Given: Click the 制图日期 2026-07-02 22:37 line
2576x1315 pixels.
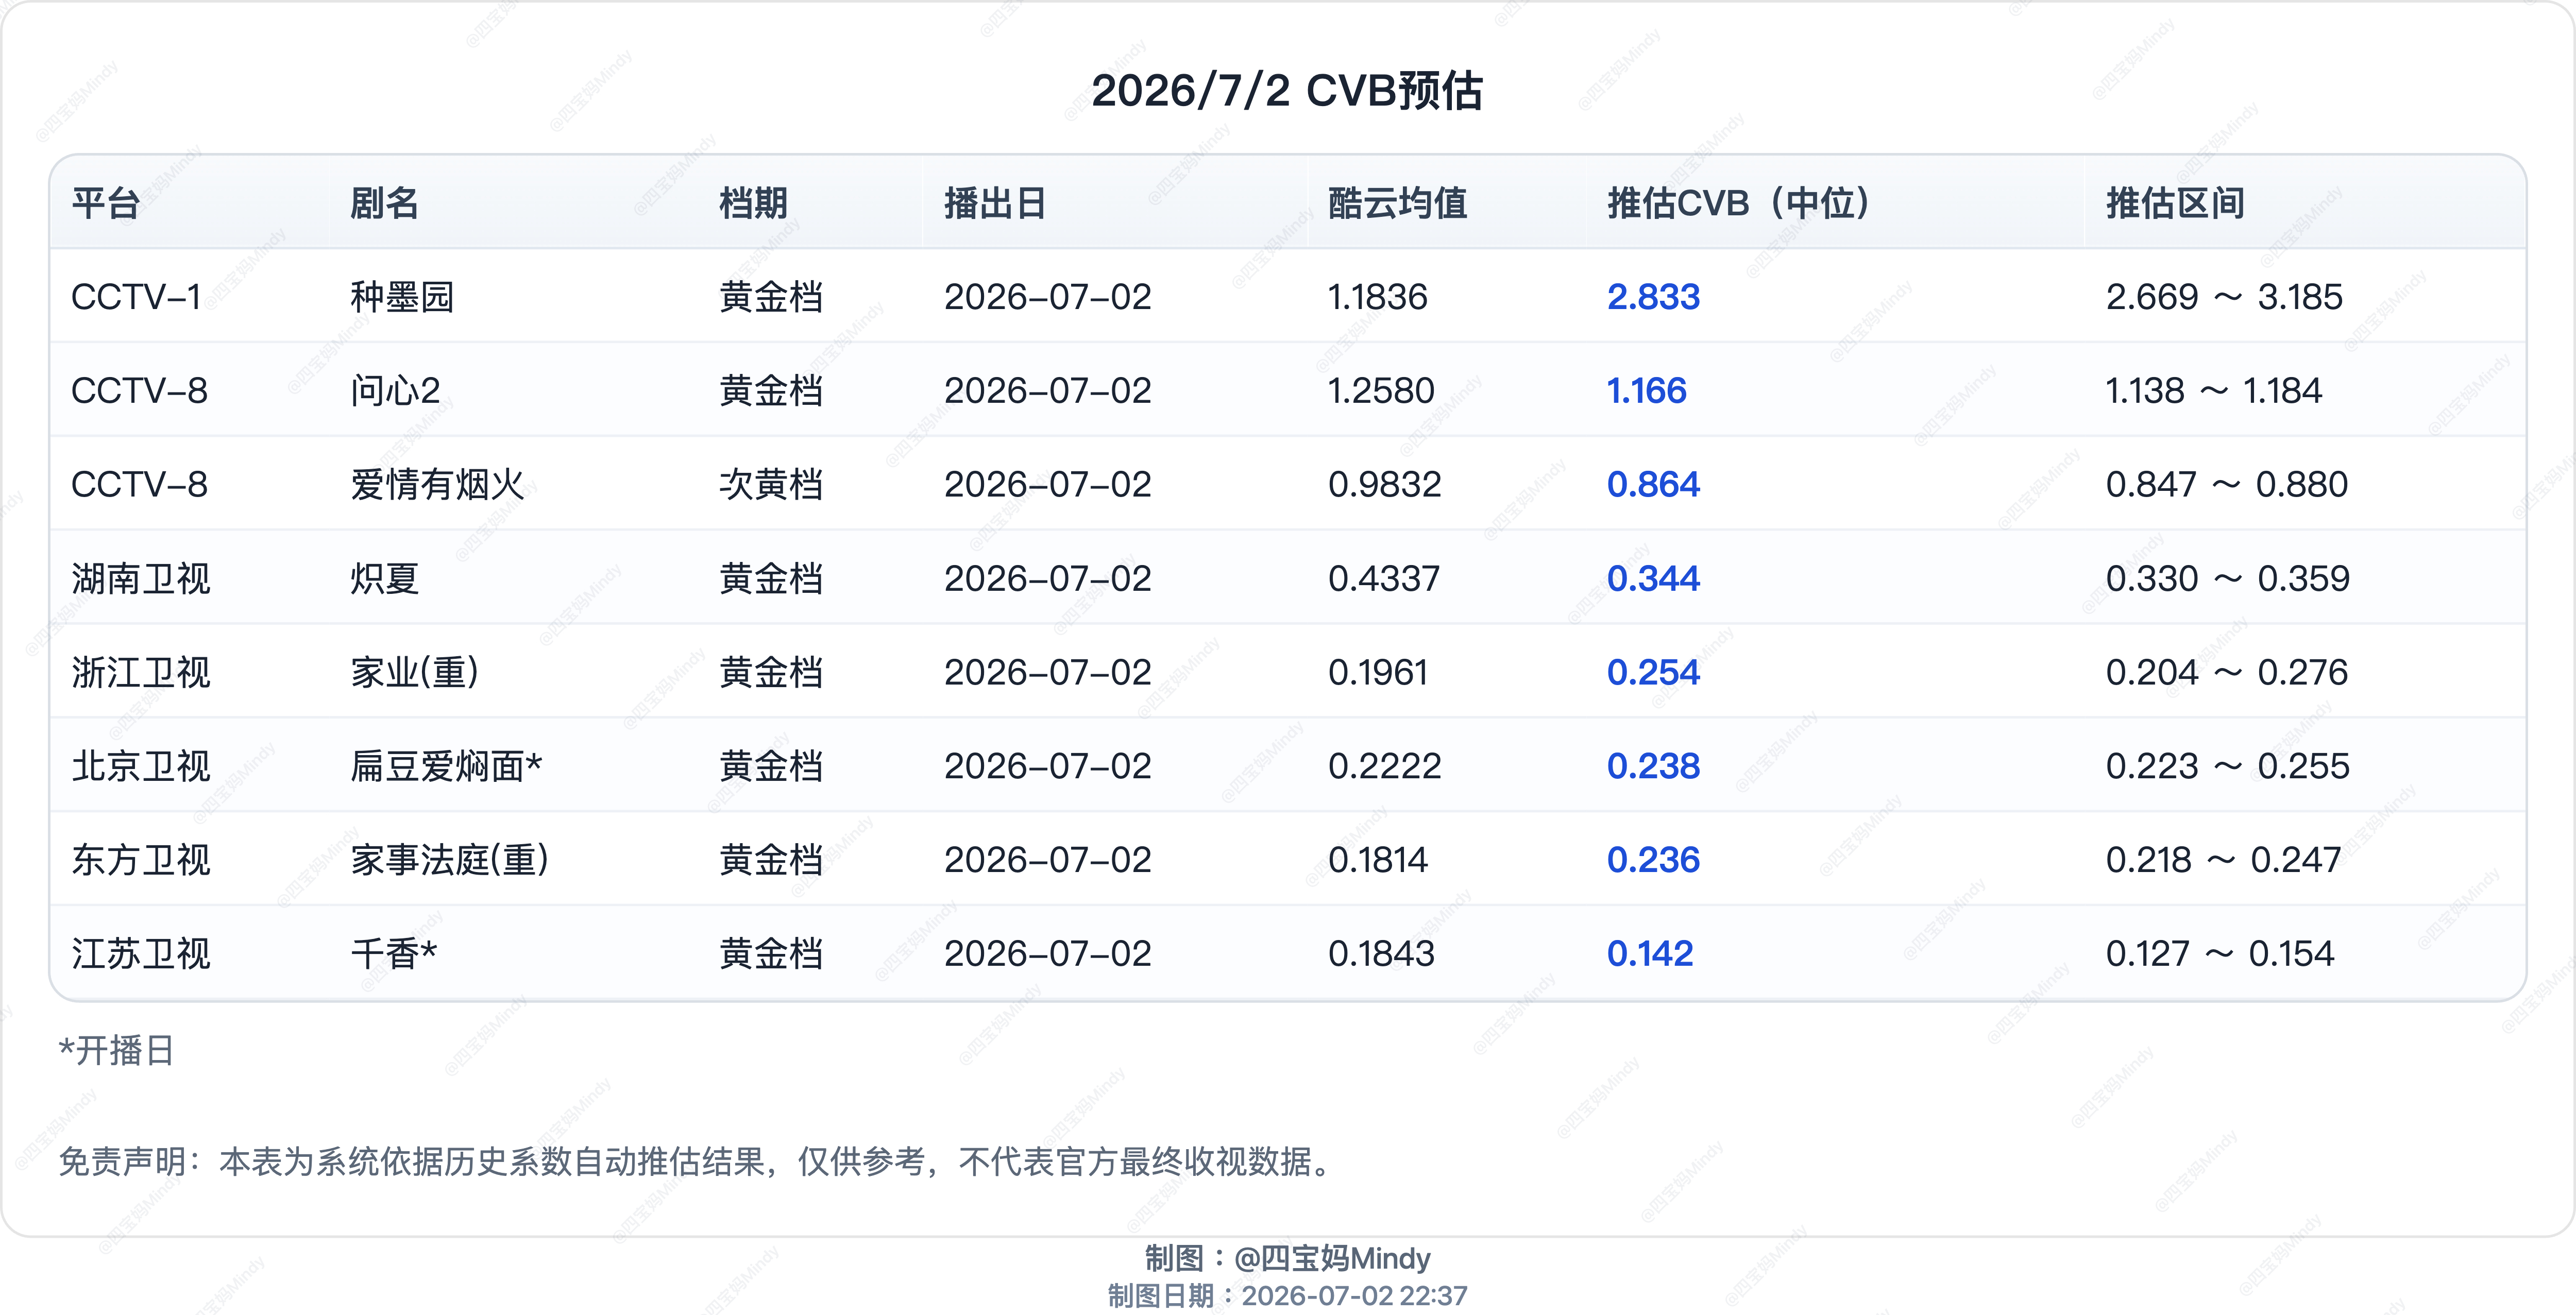Looking at the screenshot, I should [1287, 1296].
